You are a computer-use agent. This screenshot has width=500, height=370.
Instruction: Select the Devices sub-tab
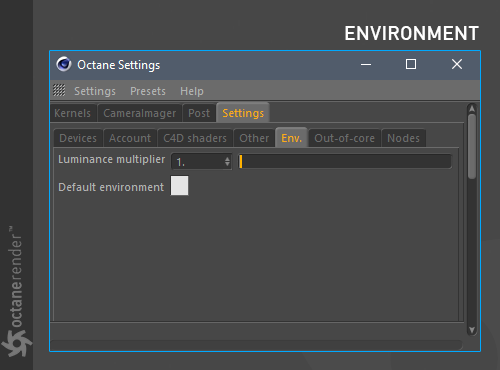[78, 138]
